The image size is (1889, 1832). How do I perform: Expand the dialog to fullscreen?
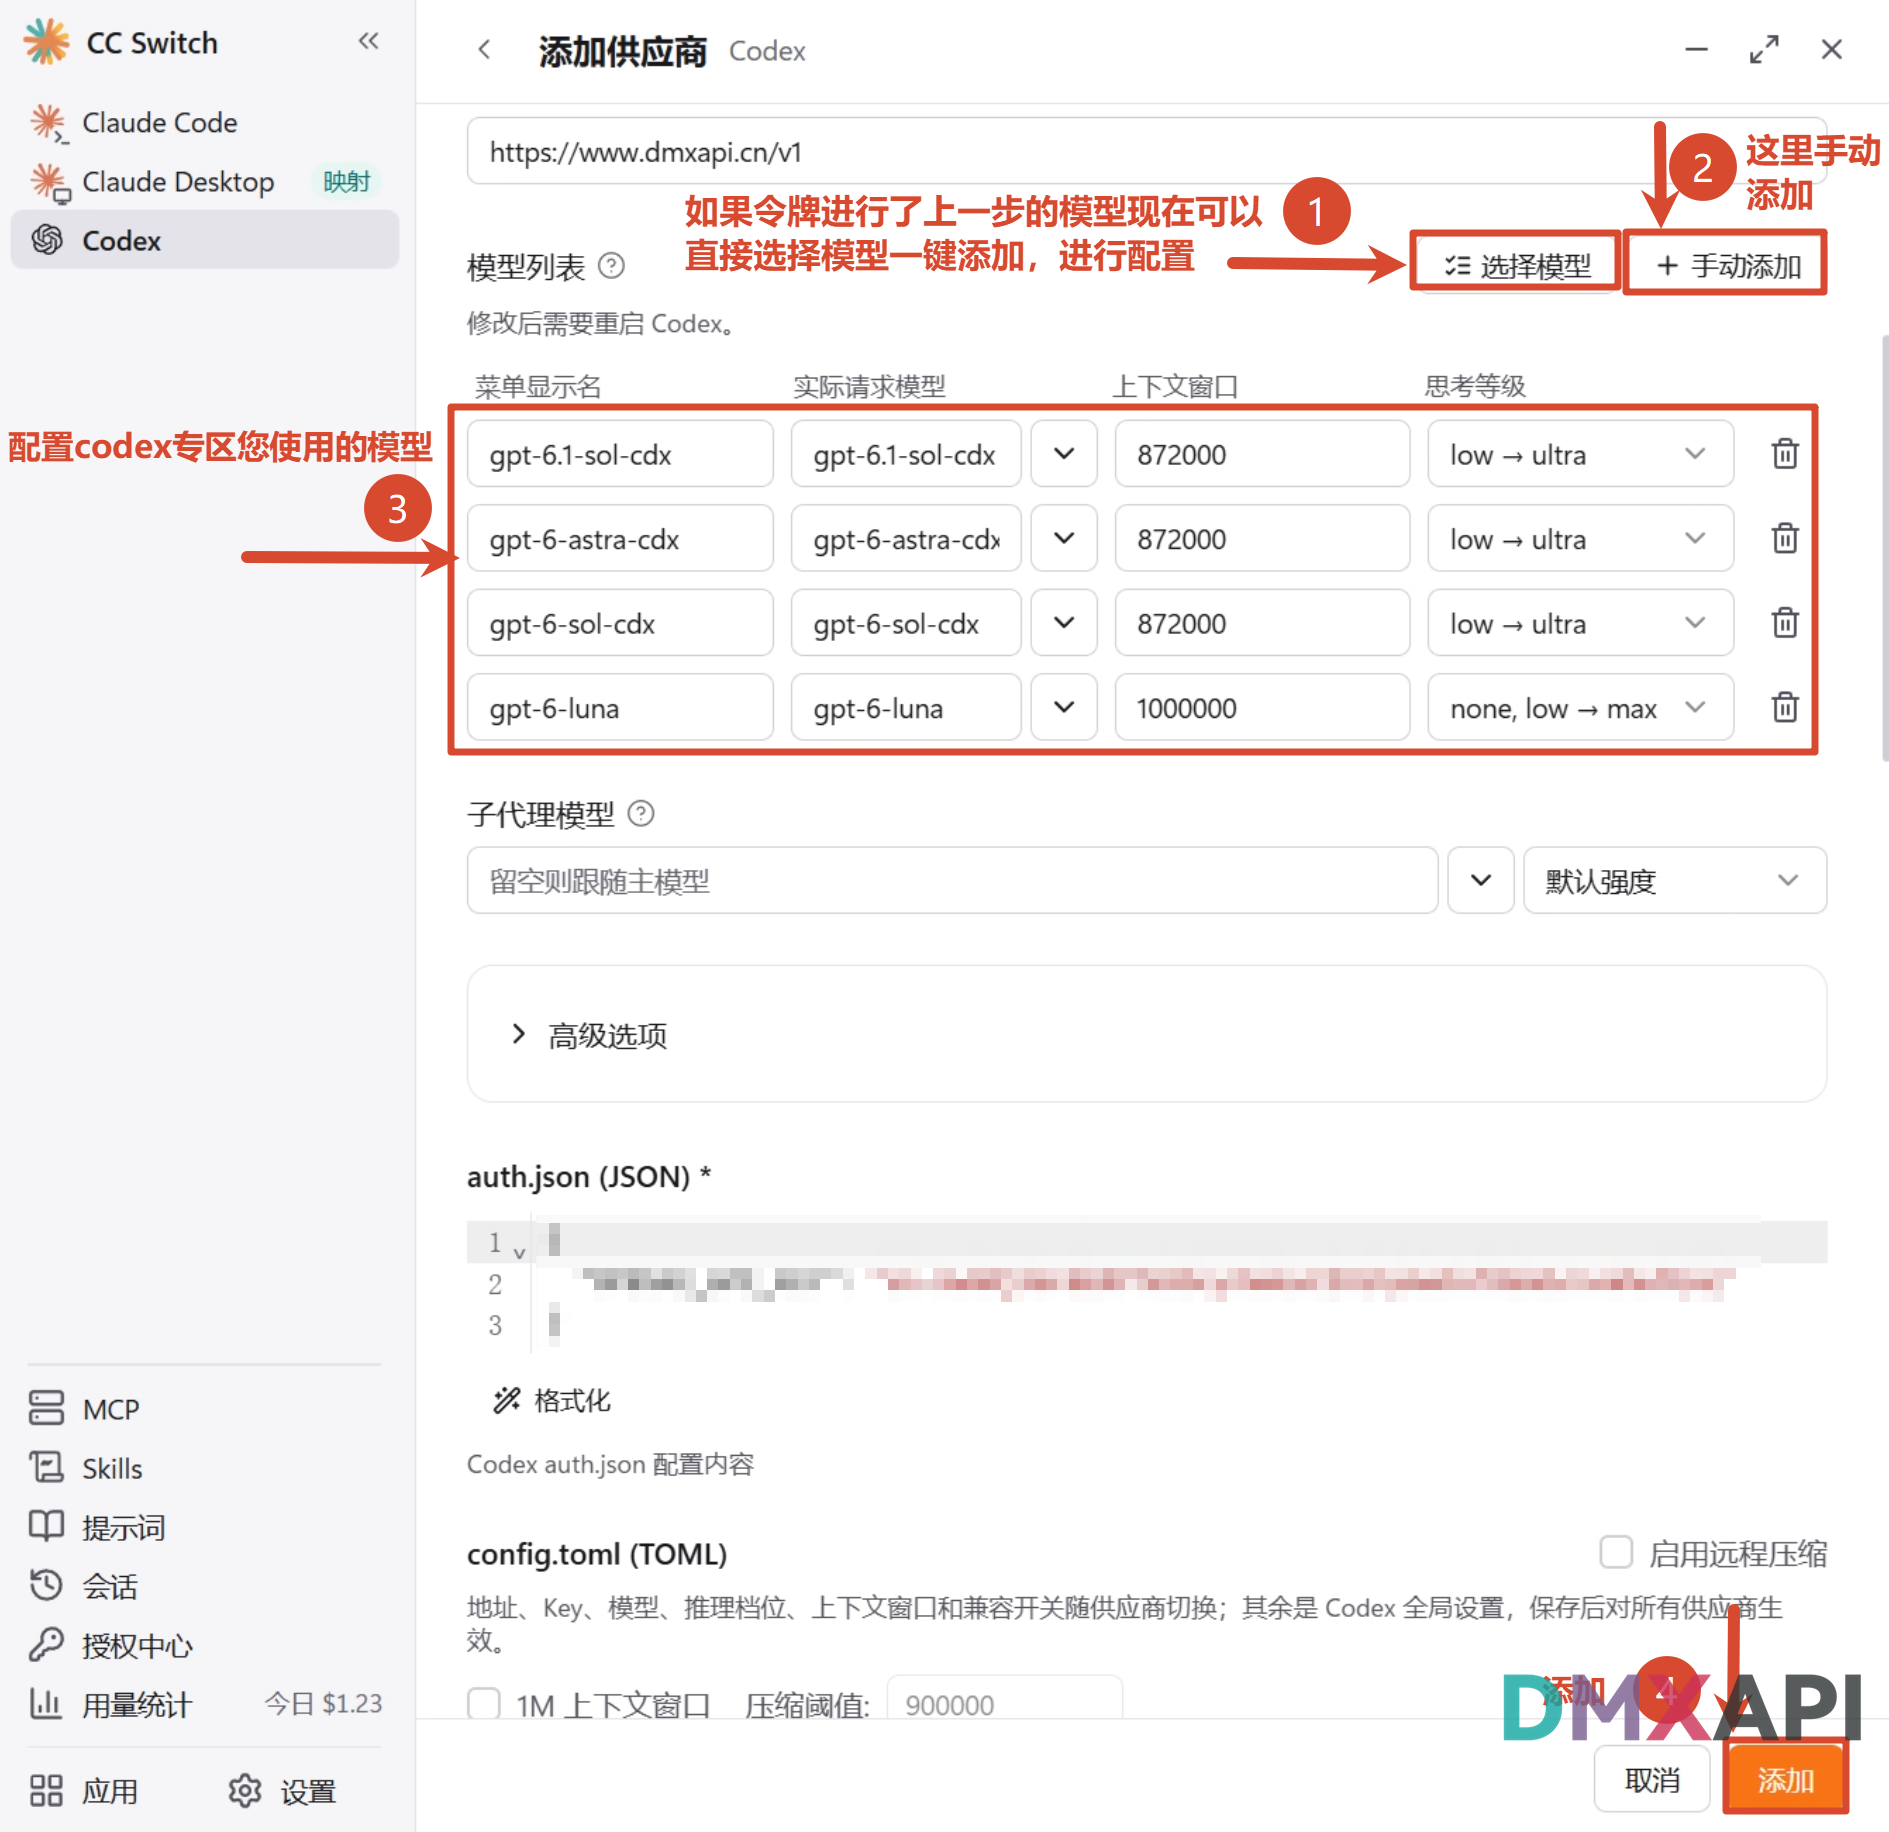1764,49
